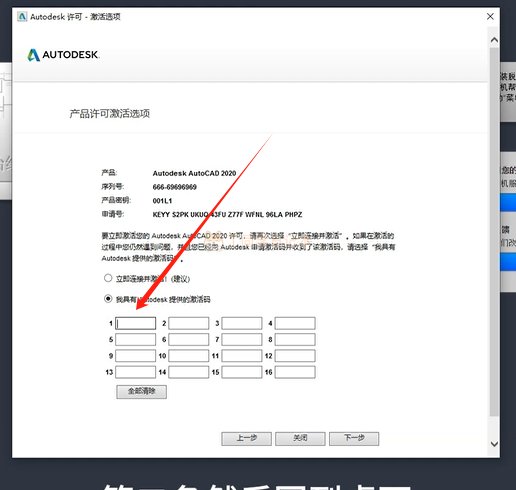Focus activation code field 14

(189, 372)
